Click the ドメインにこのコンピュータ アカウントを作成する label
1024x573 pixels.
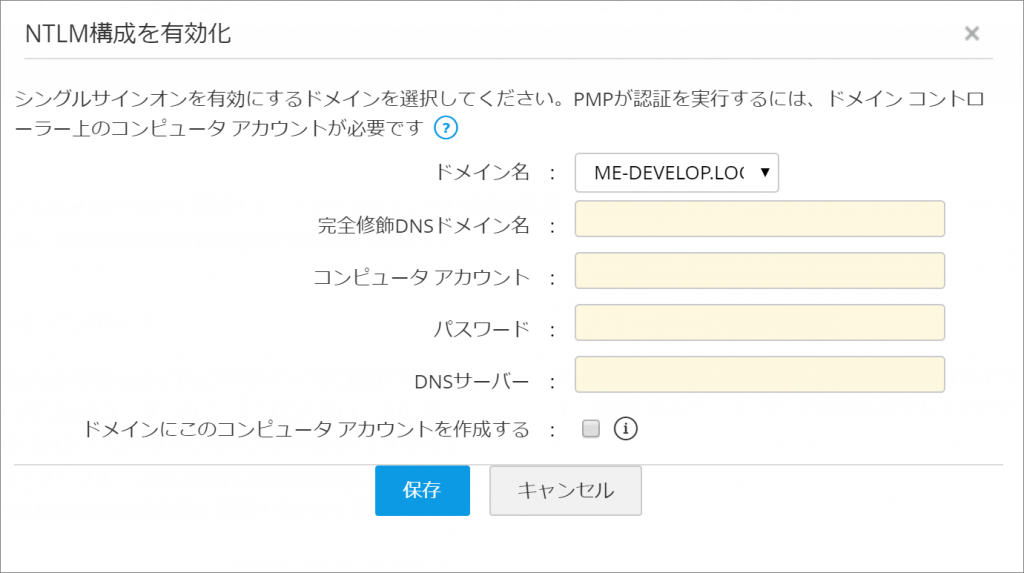click(307, 430)
